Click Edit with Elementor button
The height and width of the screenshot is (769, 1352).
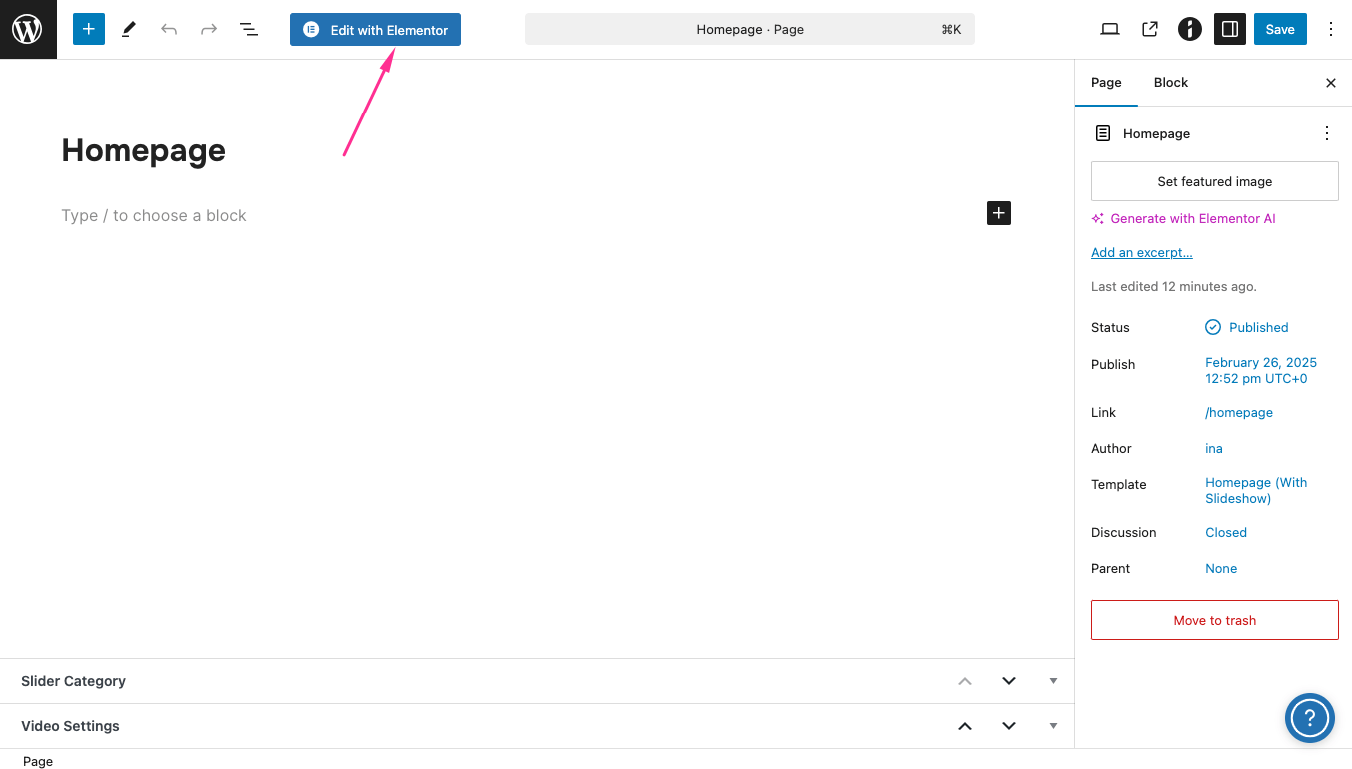[376, 30]
